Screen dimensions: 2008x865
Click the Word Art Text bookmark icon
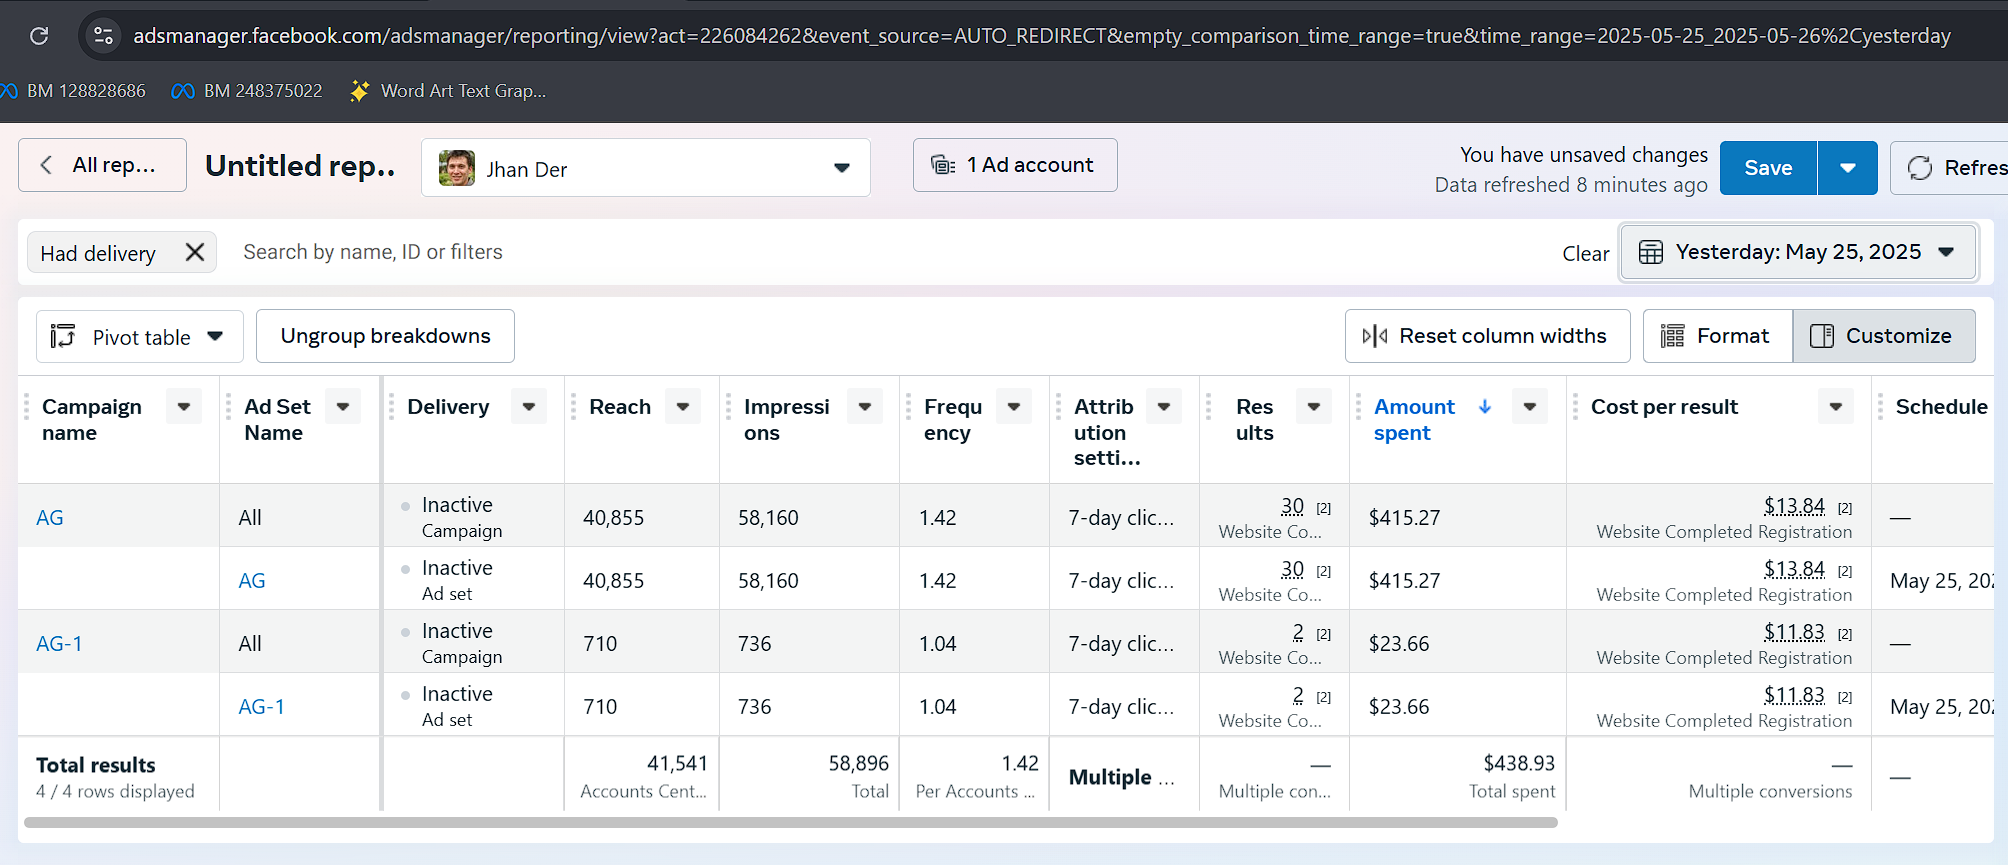[360, 91]
